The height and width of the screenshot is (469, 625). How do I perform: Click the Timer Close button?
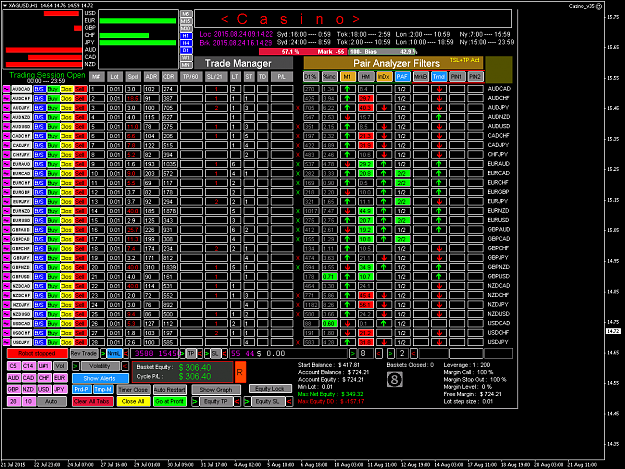[x=133, y=390]
